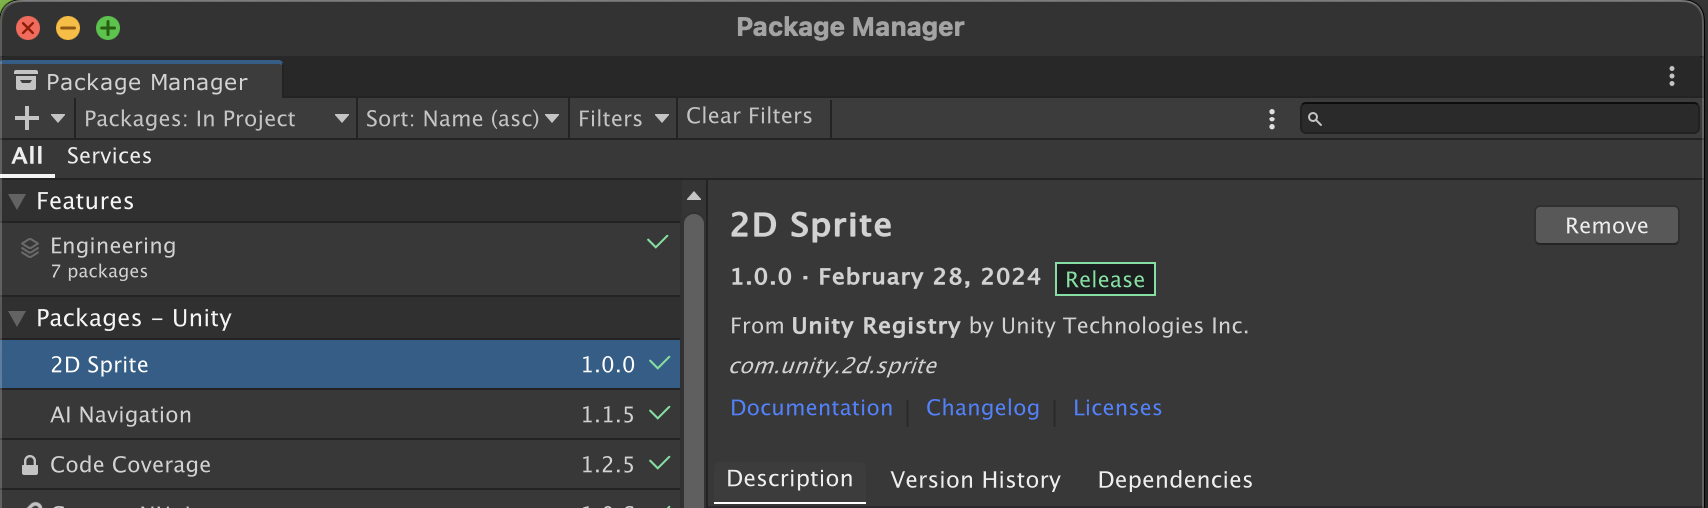Collapse the Packages - Unity section

[x=17, y=318]
